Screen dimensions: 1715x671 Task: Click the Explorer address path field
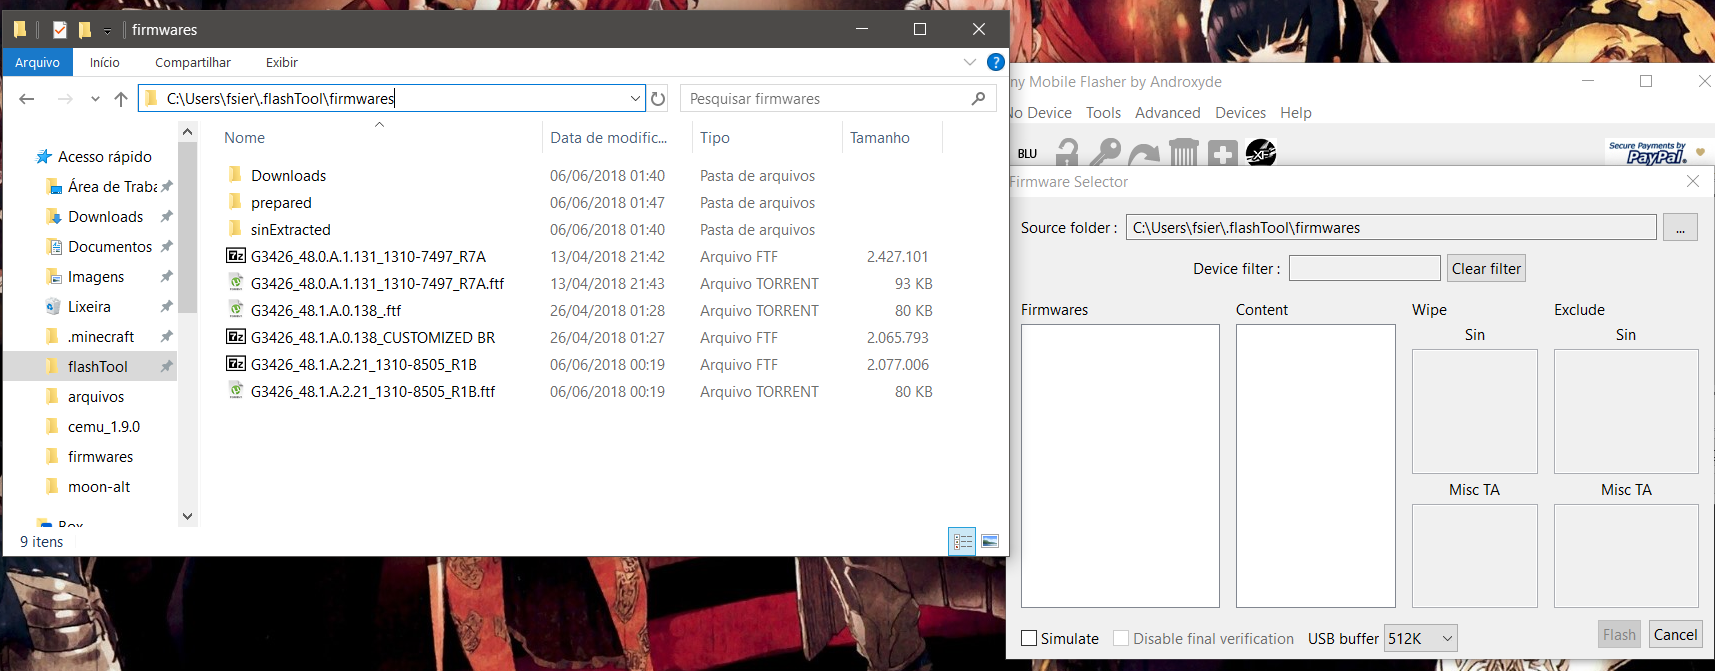[x=390, y=98]
